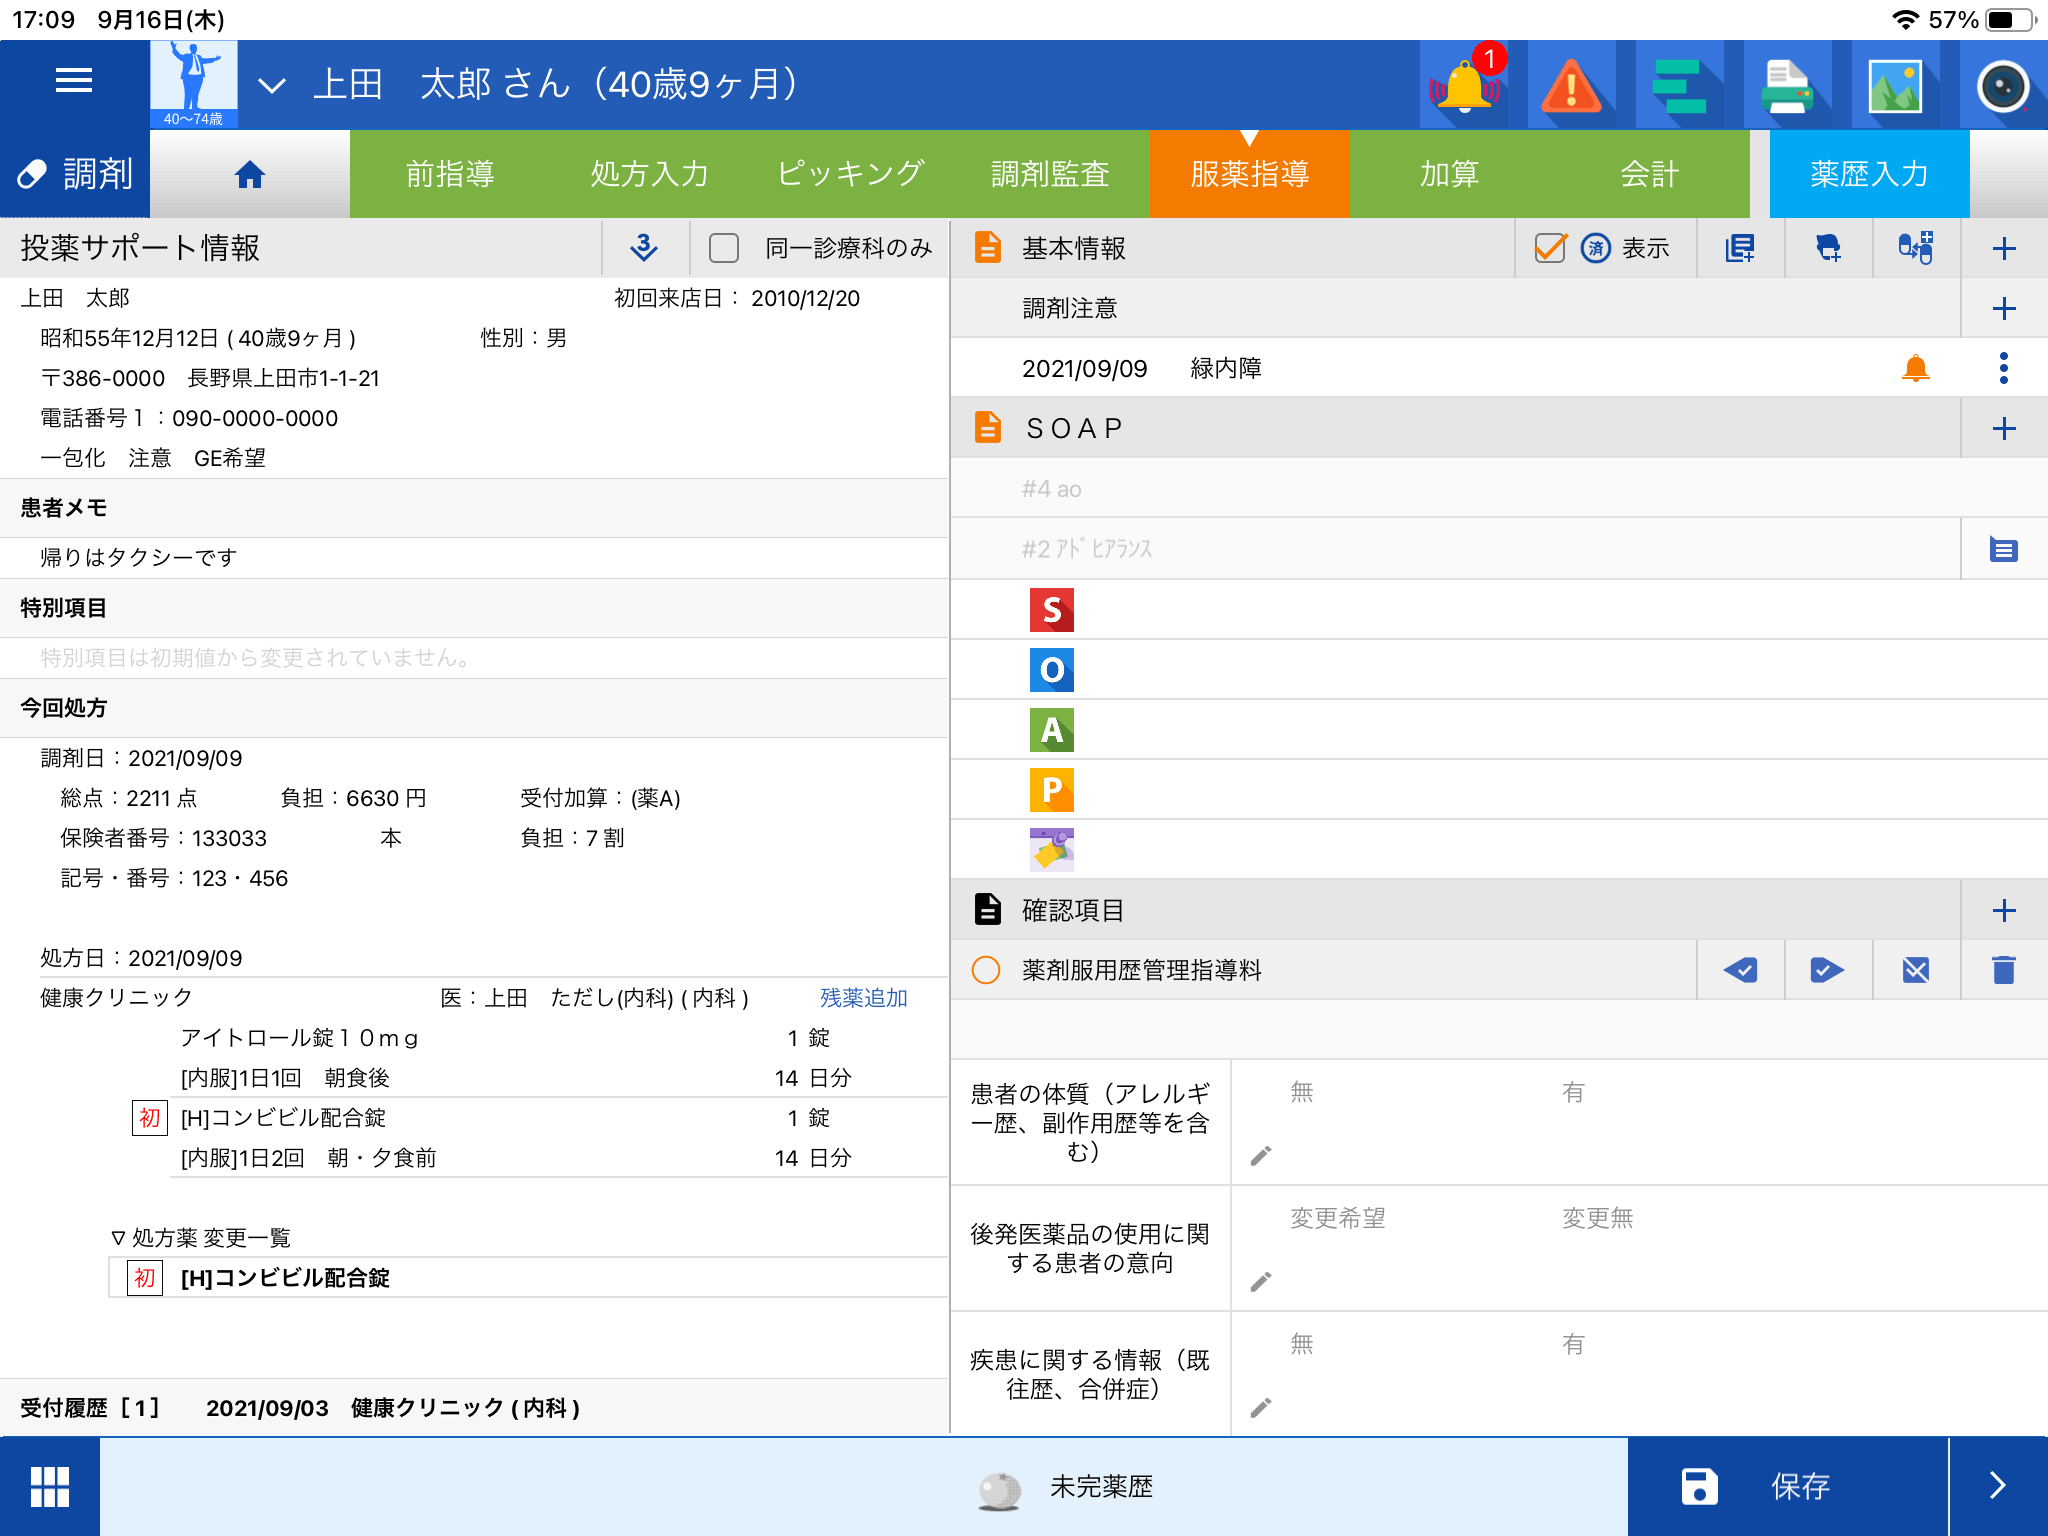Image resolution: width=2048 pixels, height=1536 pixels.
Task: Open the grid apps menu button
Action: (50, 1487)
